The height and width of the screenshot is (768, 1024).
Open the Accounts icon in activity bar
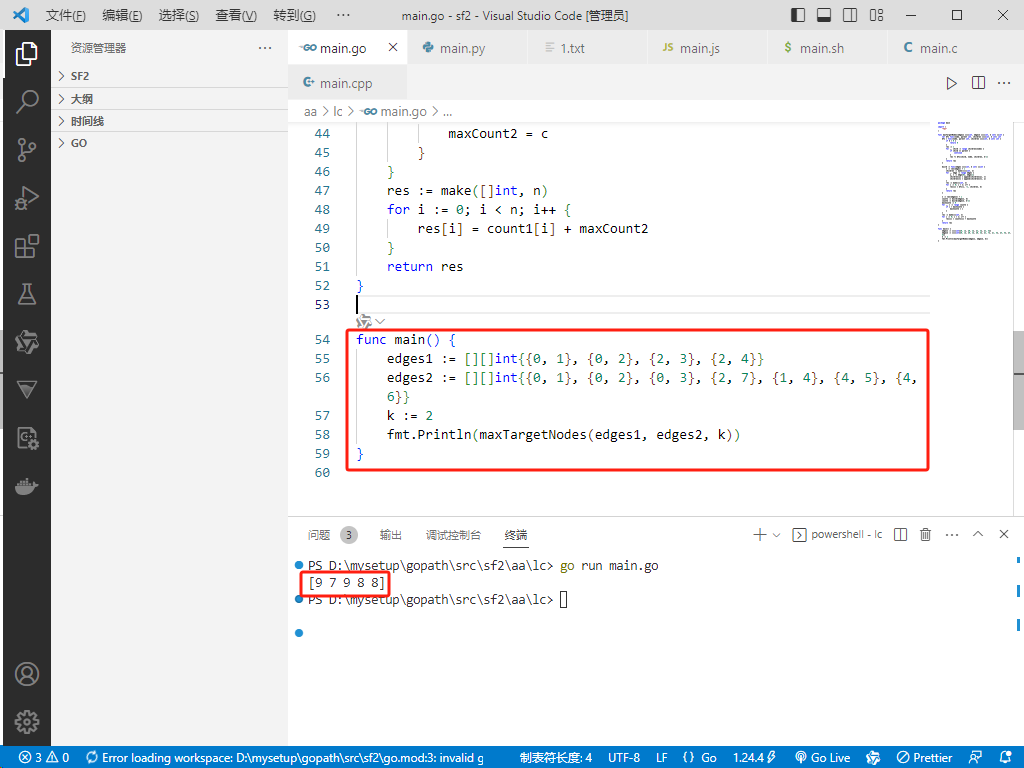(x=27, y=674)
